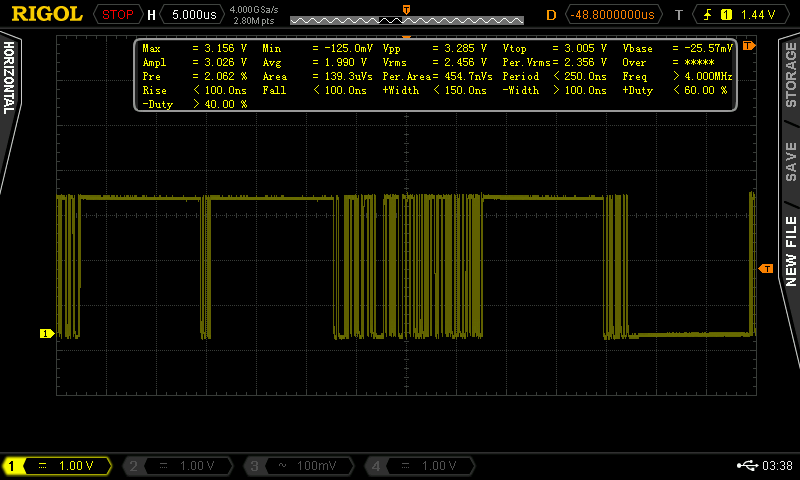Click the USB connection icon
This screenshot has width=800, height=480.
coord(747,465)
